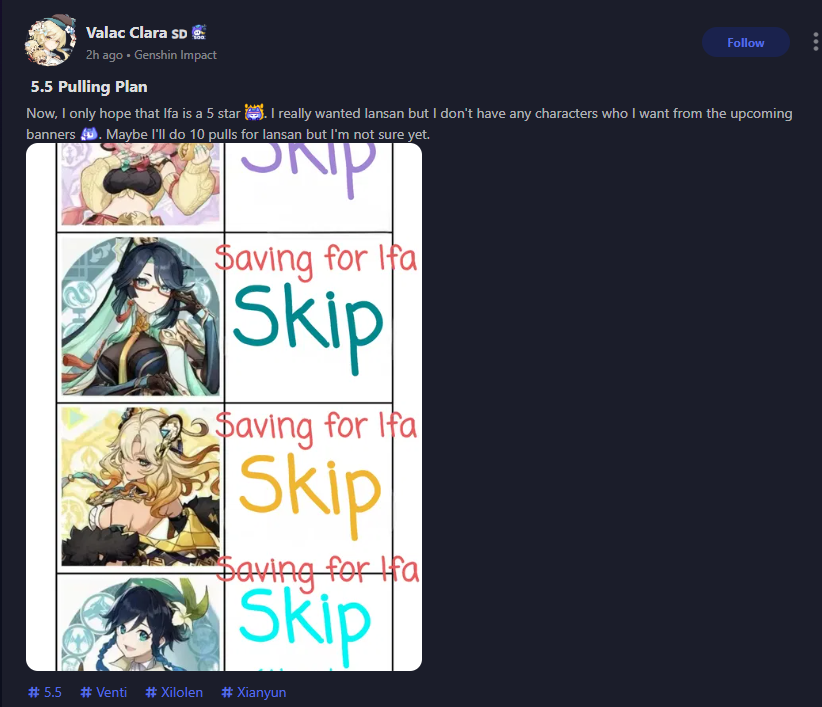The image size is (822, 707).
Task: Click the Xianyun character portrait in image
Action: 140,317
